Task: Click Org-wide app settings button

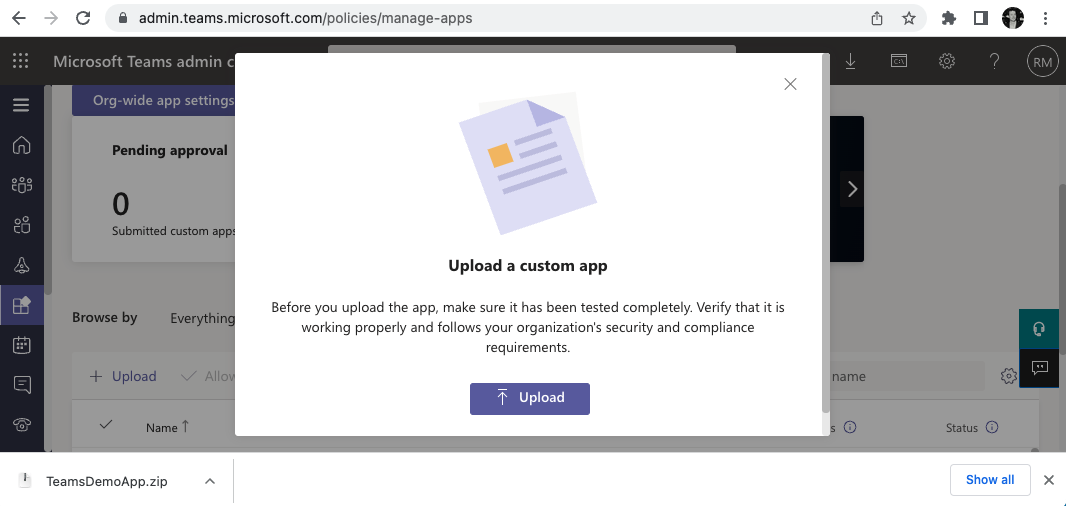Action: (154, 101)
